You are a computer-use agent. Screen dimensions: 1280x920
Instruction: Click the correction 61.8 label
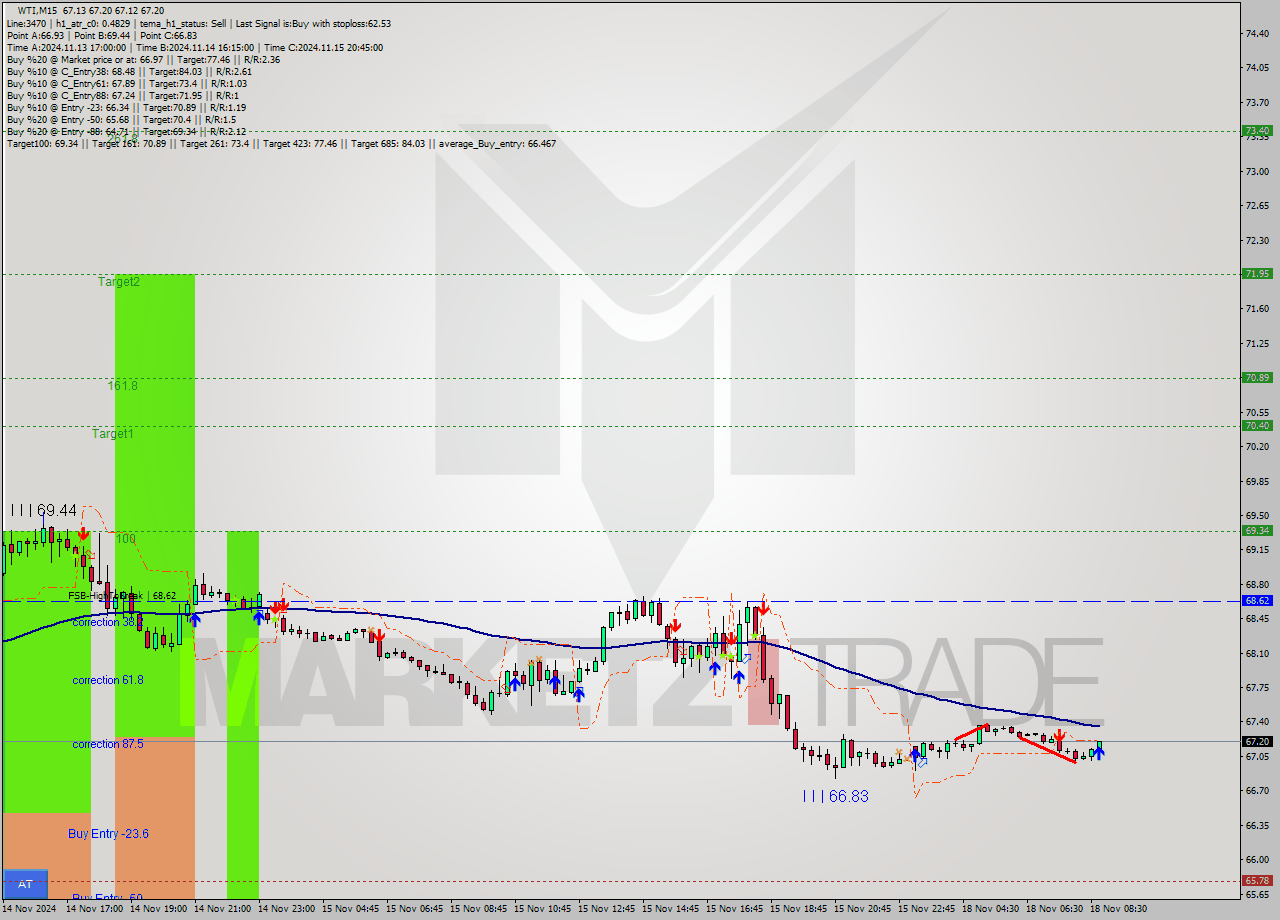(x=107, y=680)
